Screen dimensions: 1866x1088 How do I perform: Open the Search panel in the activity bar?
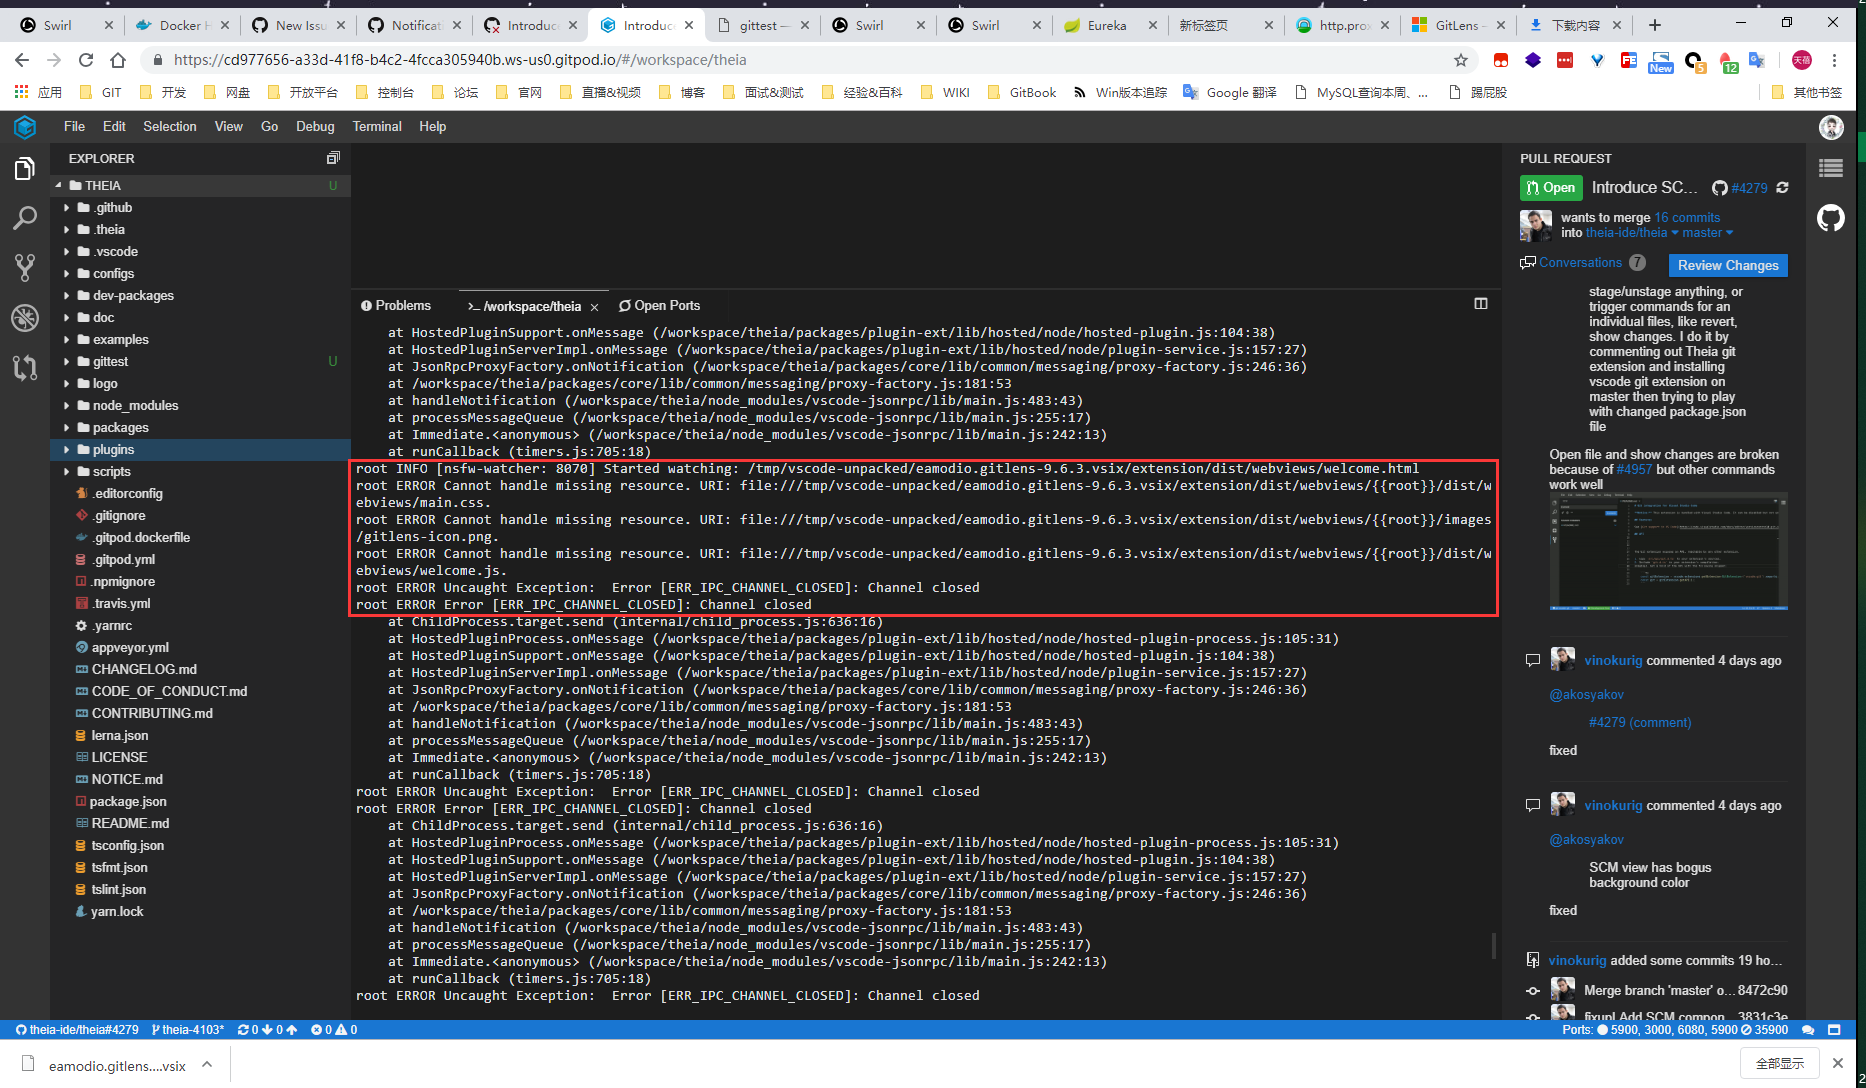pos(25,218)
